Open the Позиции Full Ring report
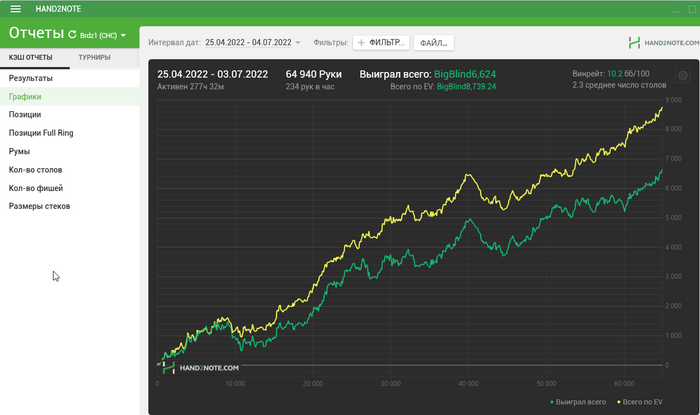The width and height of the screenshot is (700, 415). 70,133
